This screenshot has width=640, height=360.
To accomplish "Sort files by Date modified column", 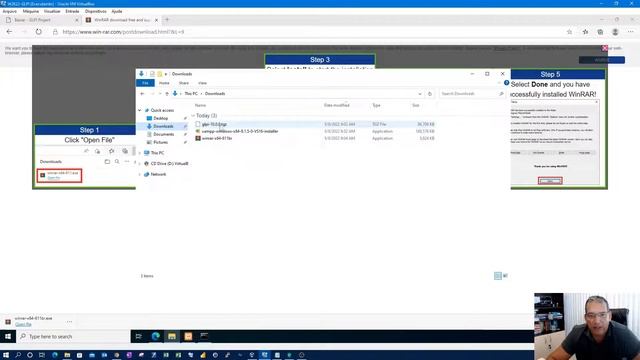I will point(336,105).
